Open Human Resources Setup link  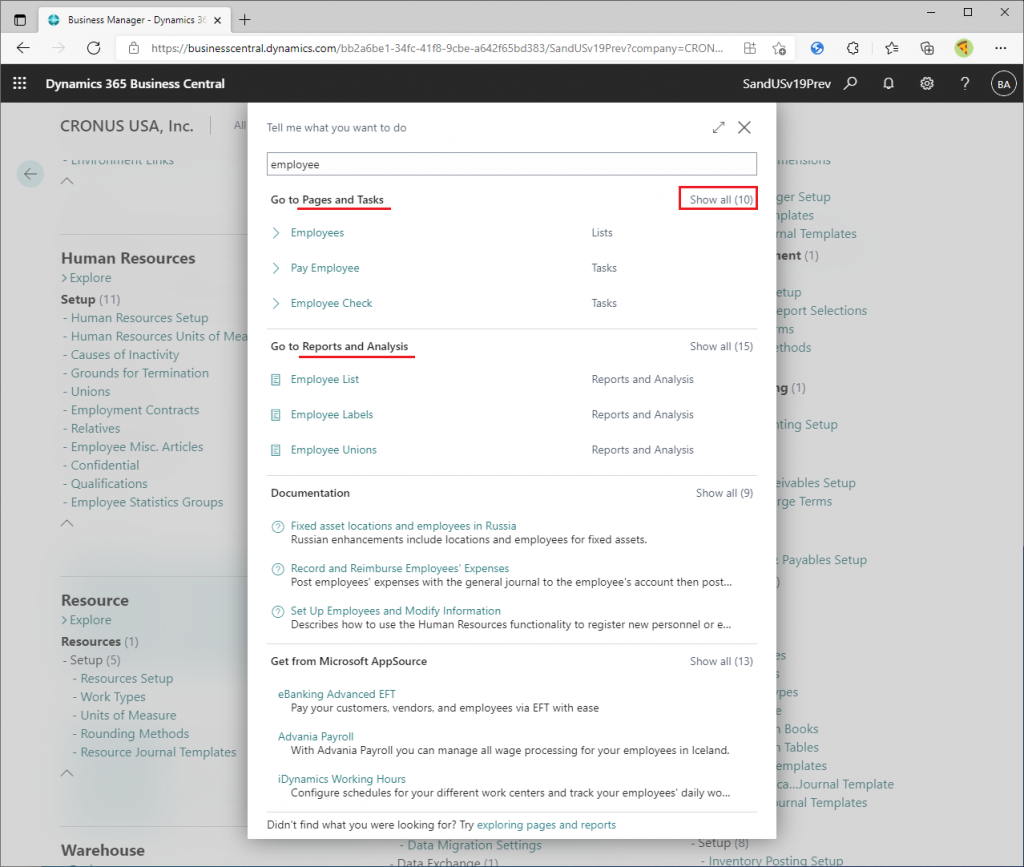[x=140, y=318]
